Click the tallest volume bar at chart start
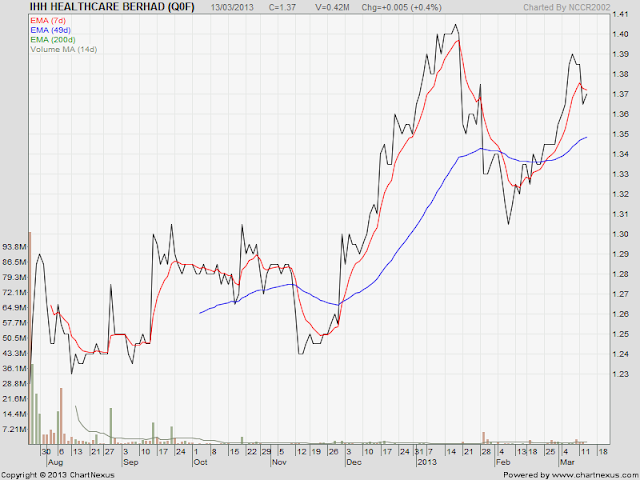The image size is (640, 480). click(30, 338)
